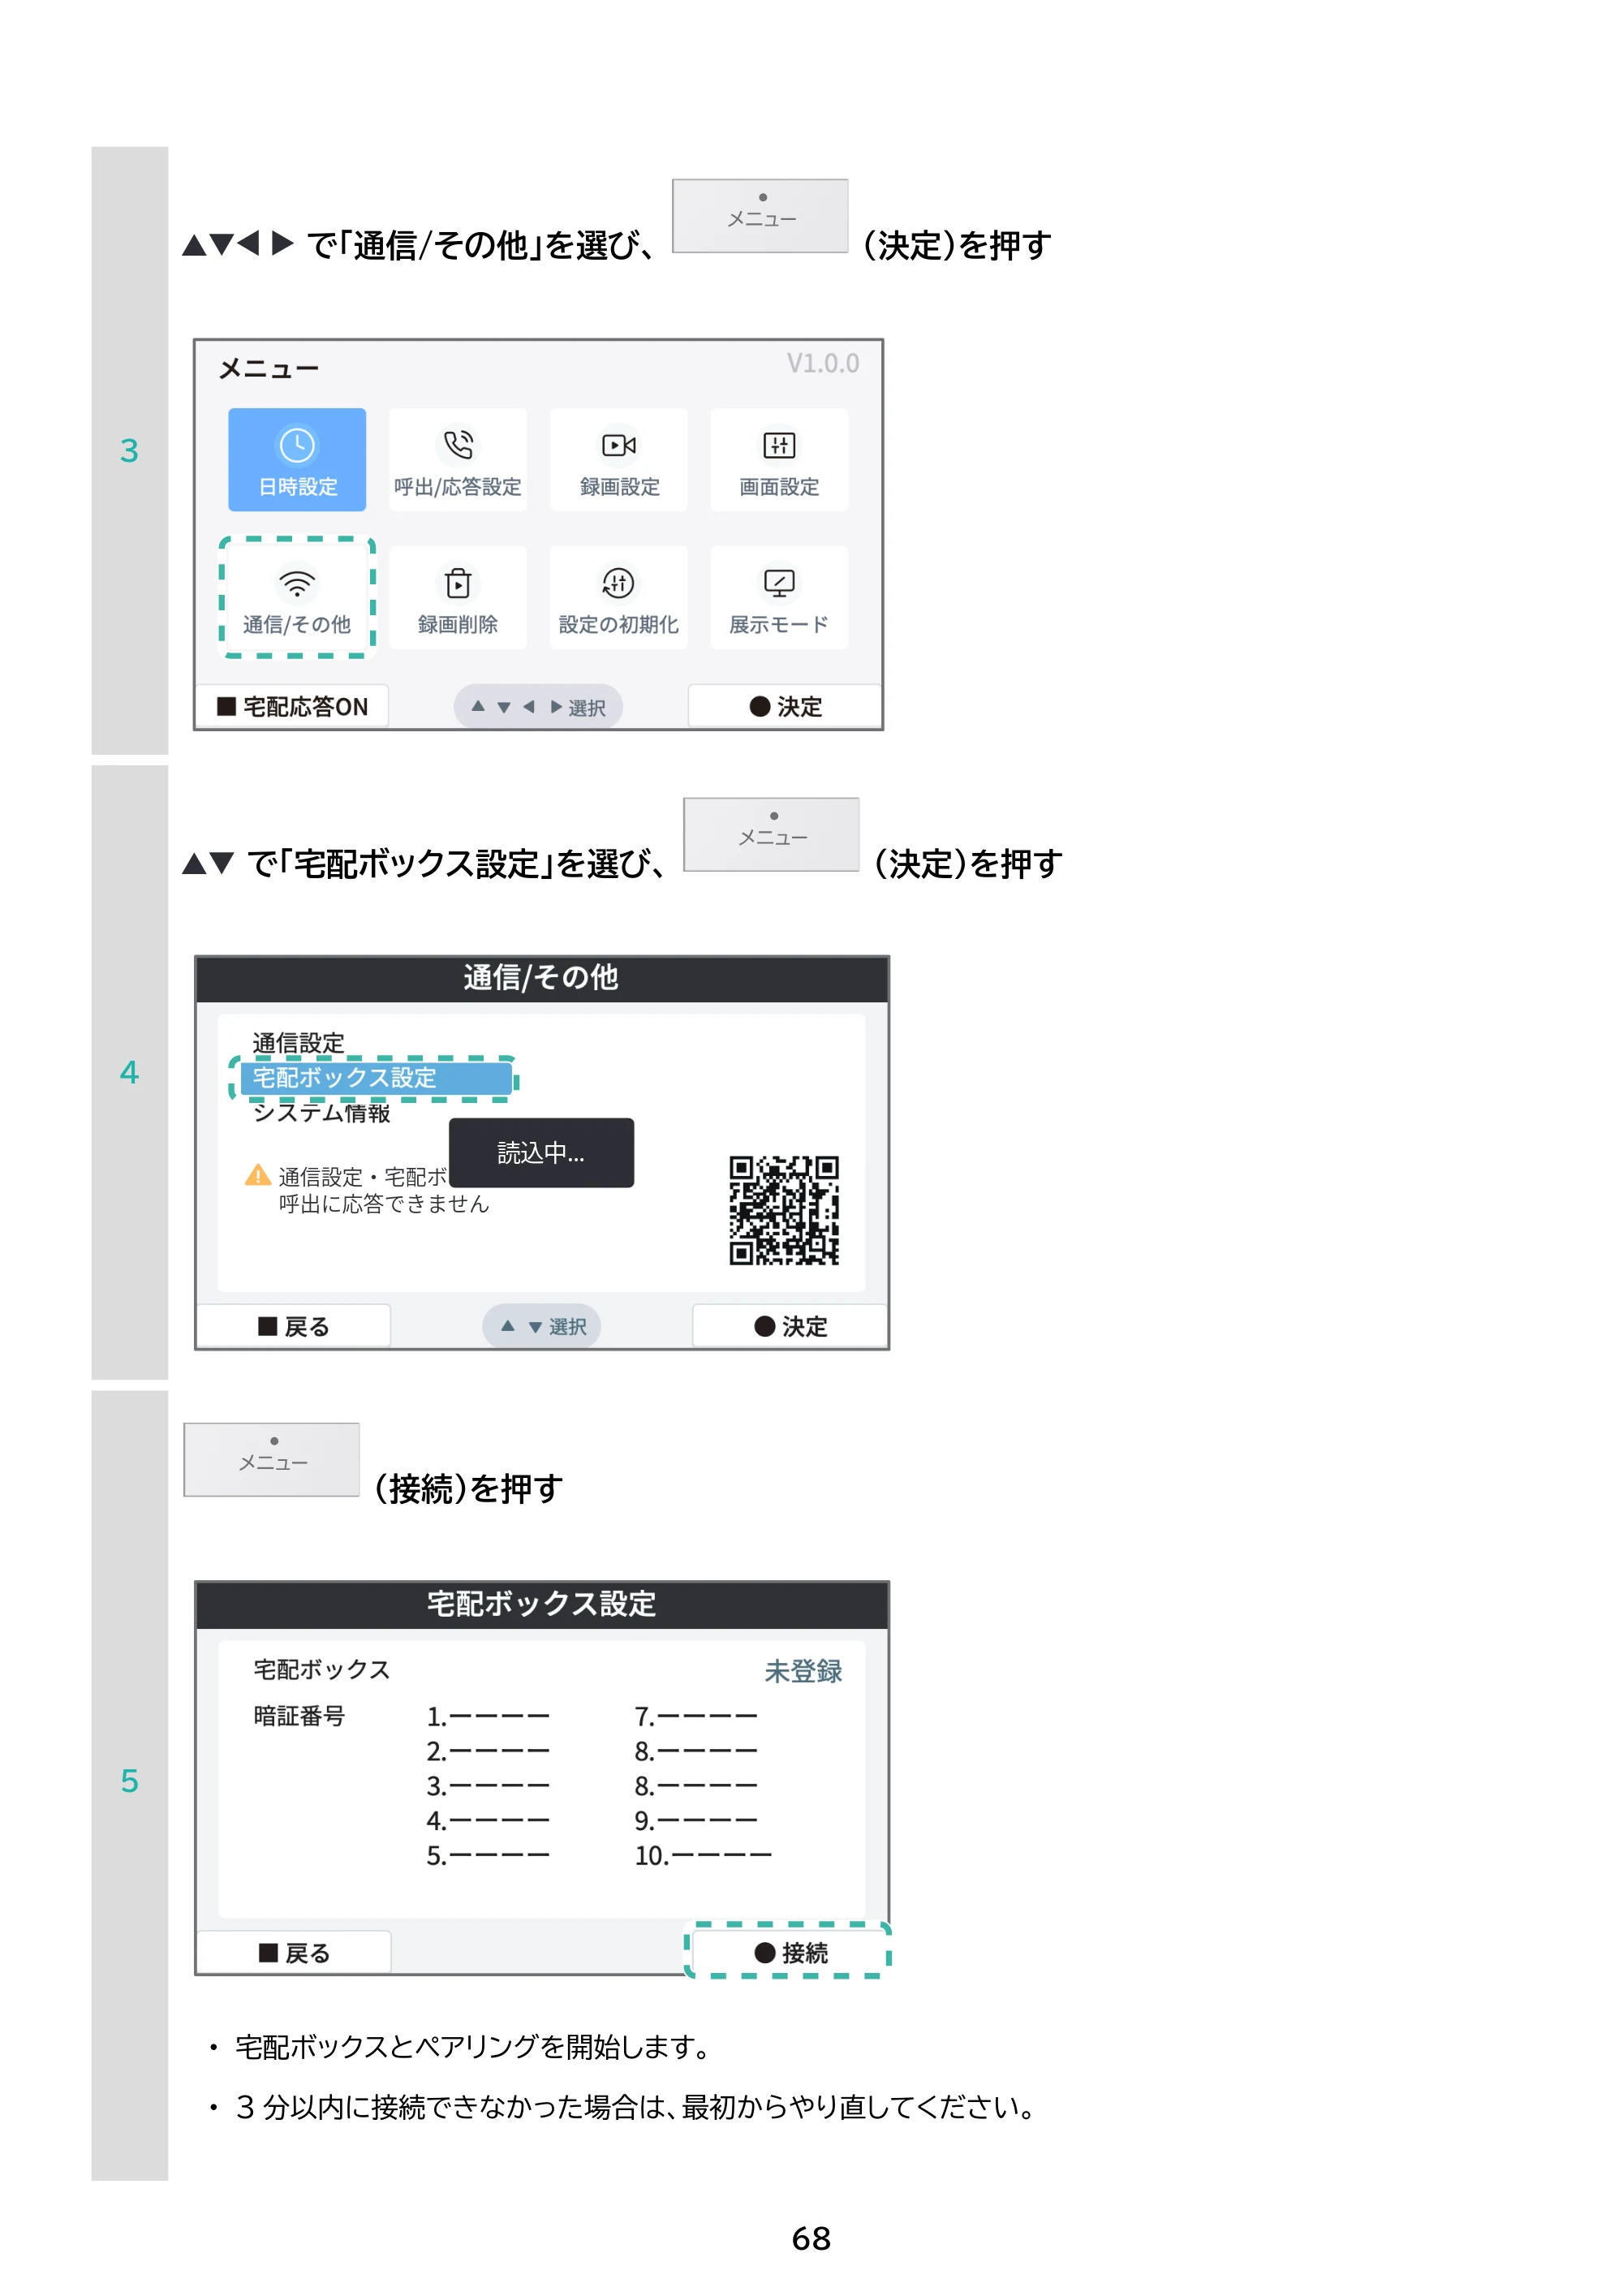Image resolution: width=1623 pixels, height=2296 pixels.
Task: Open 録画削除 trash tile
Action: pos(457,598)
